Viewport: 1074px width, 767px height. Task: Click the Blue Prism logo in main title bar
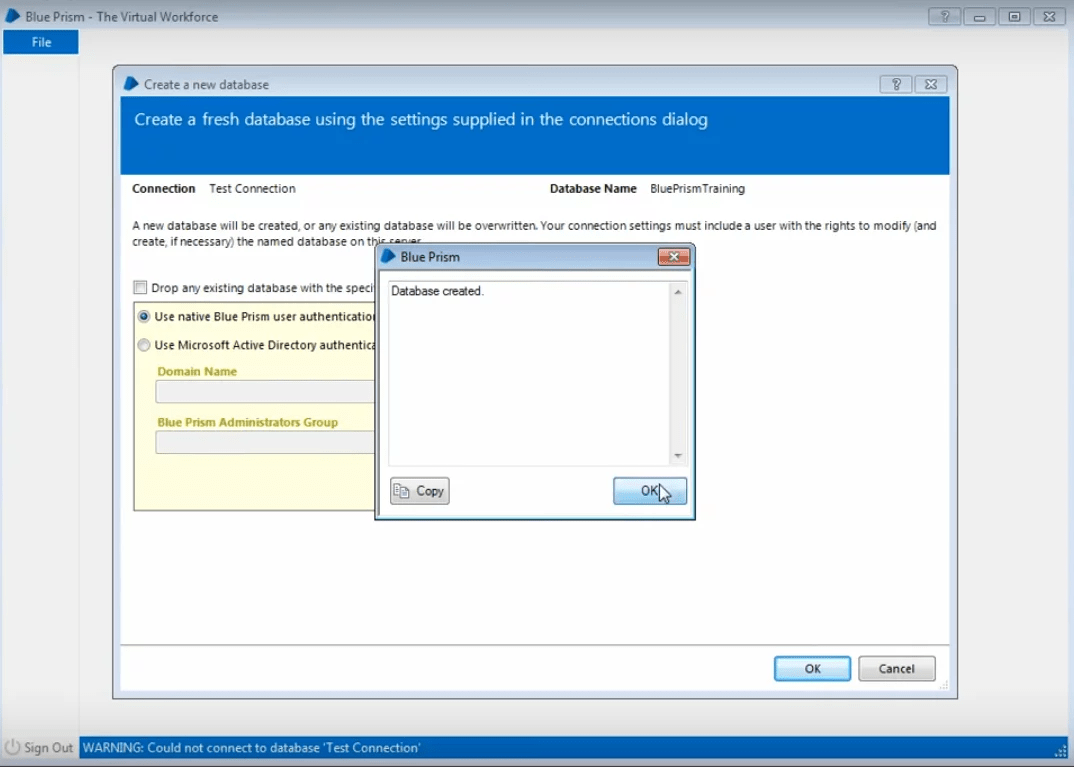(x=13, y=16)
